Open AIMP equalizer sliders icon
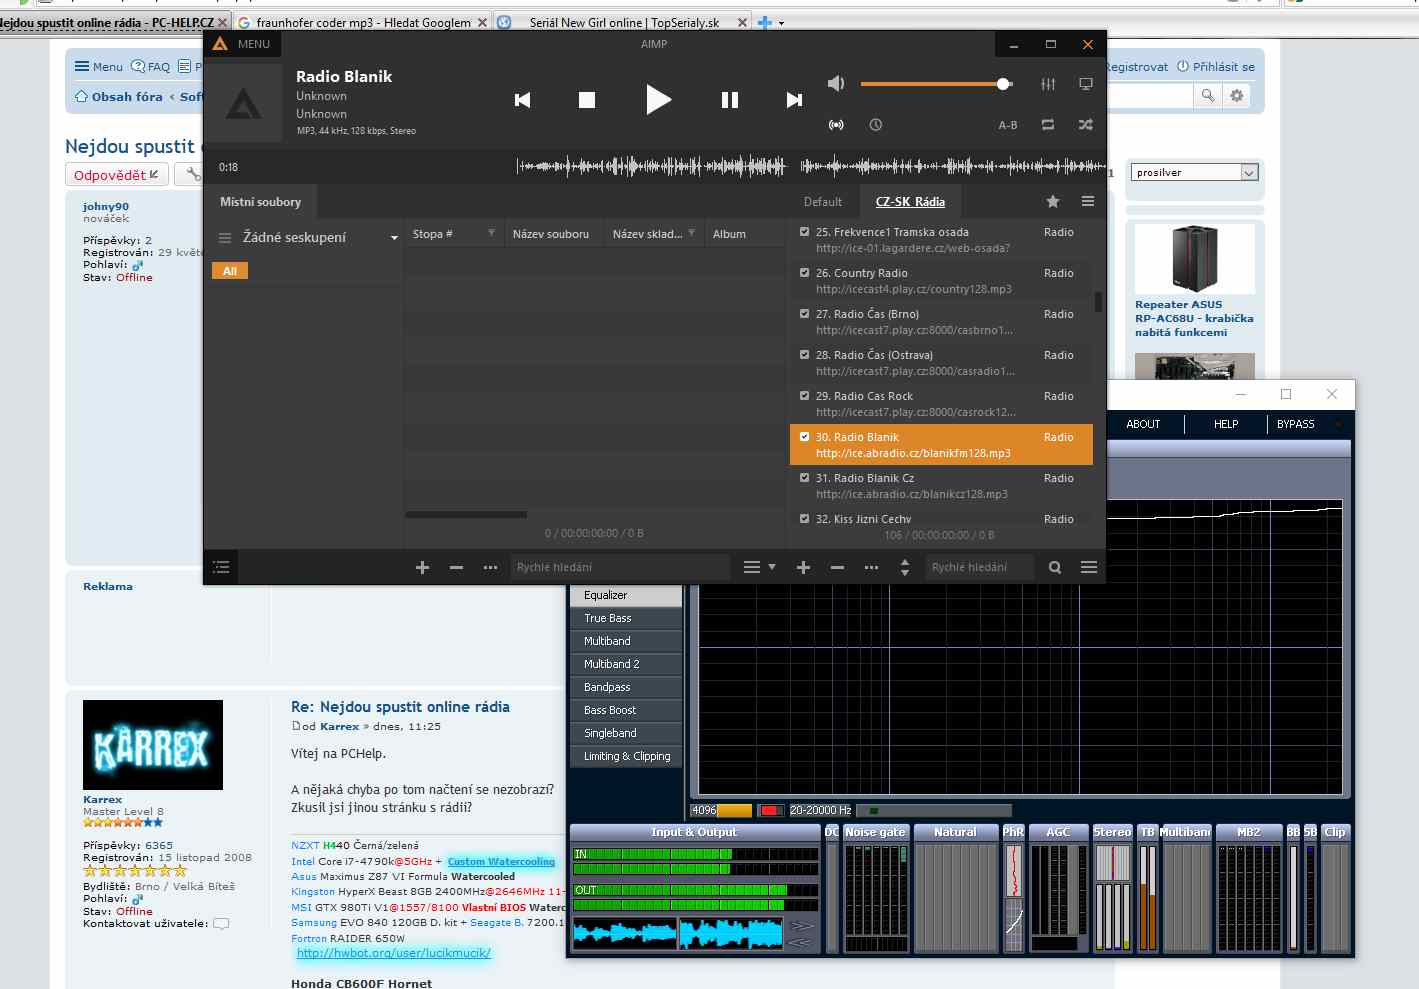The height and width of the screenshot is (989, 1419). tap(1048, 84)
